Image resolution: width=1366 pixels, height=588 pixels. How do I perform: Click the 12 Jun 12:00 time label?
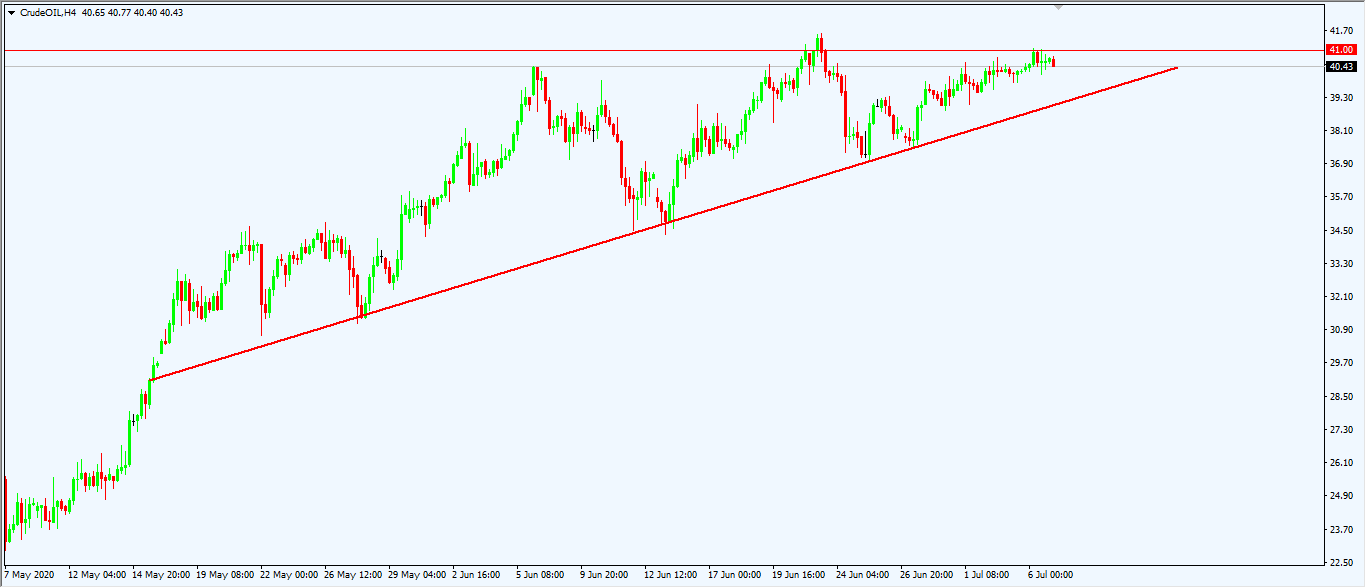pos(673,575)
